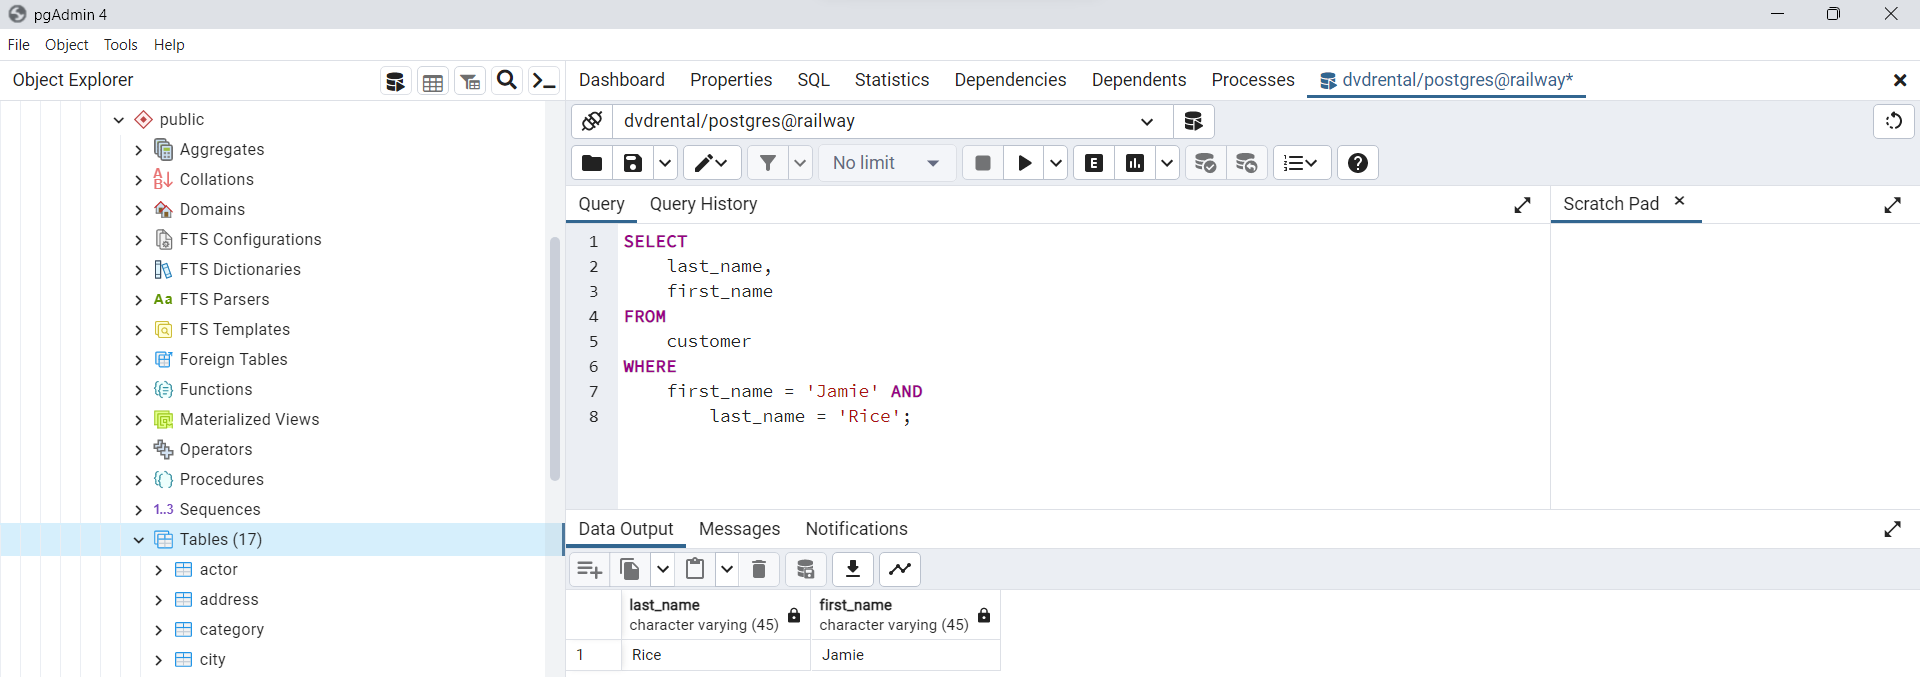Screen dimensions: 1920x677
Task: Click the save data changes icon
Action: (x=806, y=569)
